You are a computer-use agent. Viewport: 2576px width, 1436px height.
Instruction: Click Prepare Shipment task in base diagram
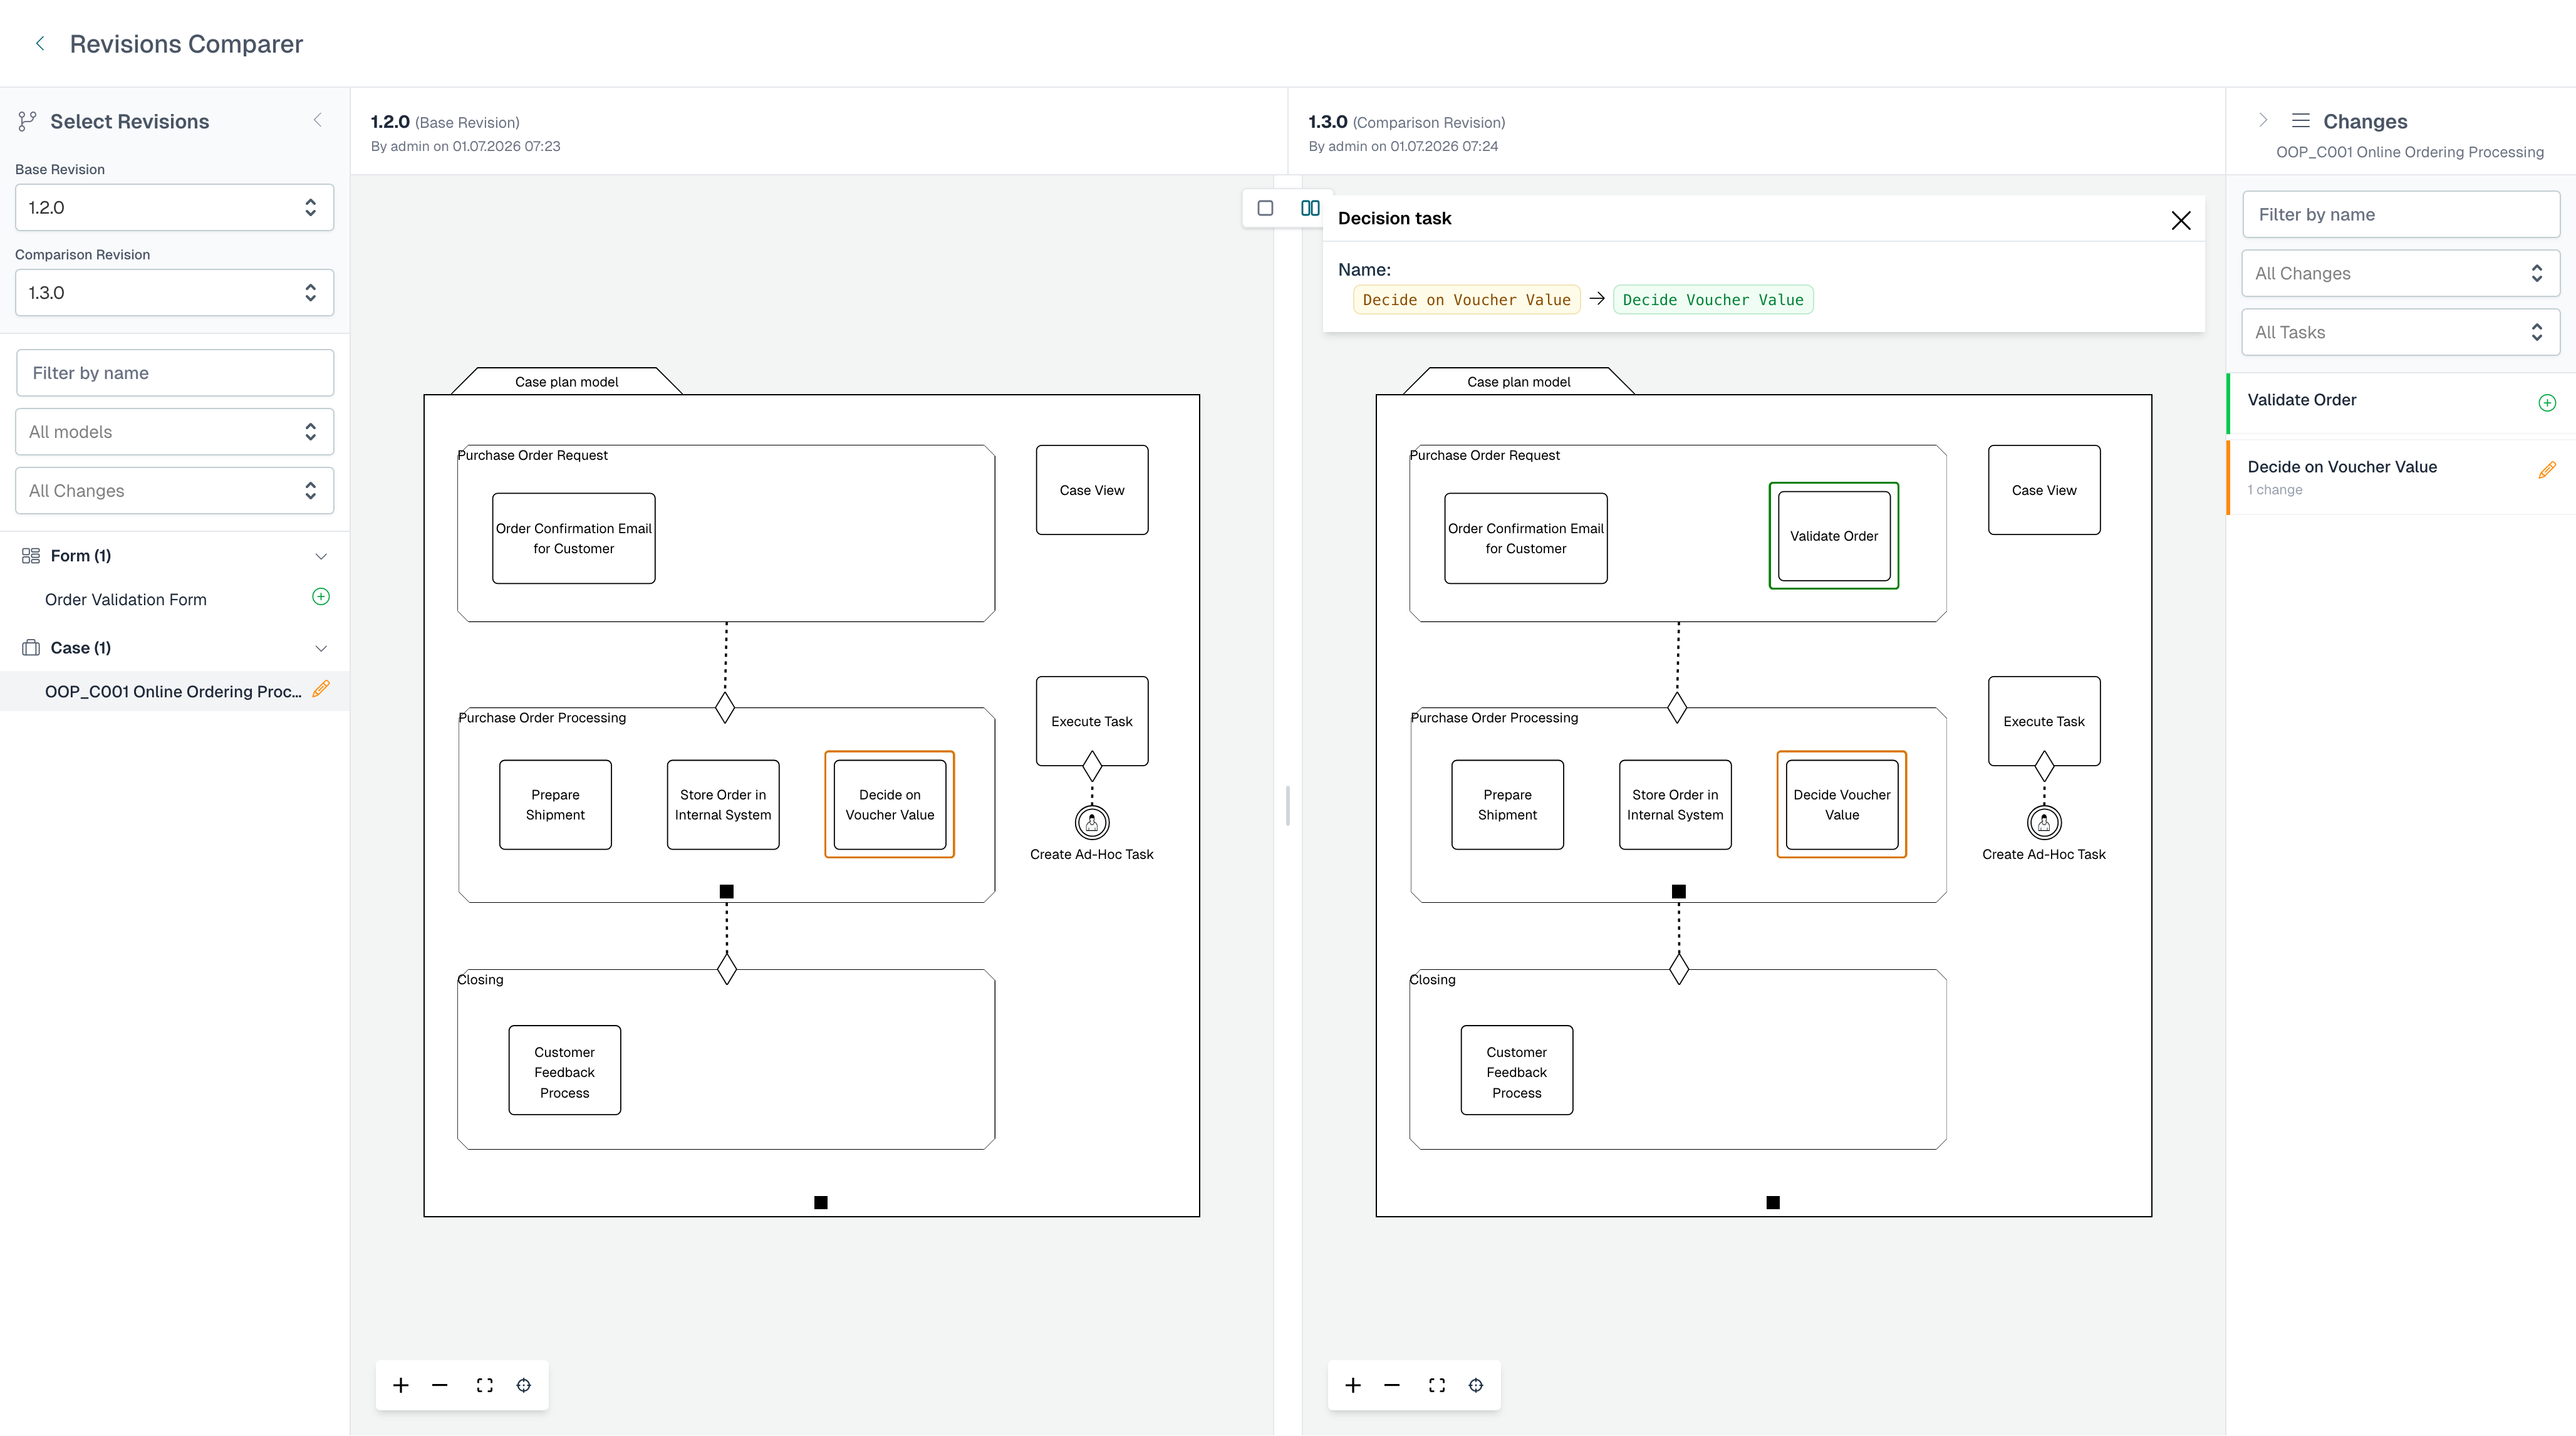pyautogui.click(x=555, y=804)
